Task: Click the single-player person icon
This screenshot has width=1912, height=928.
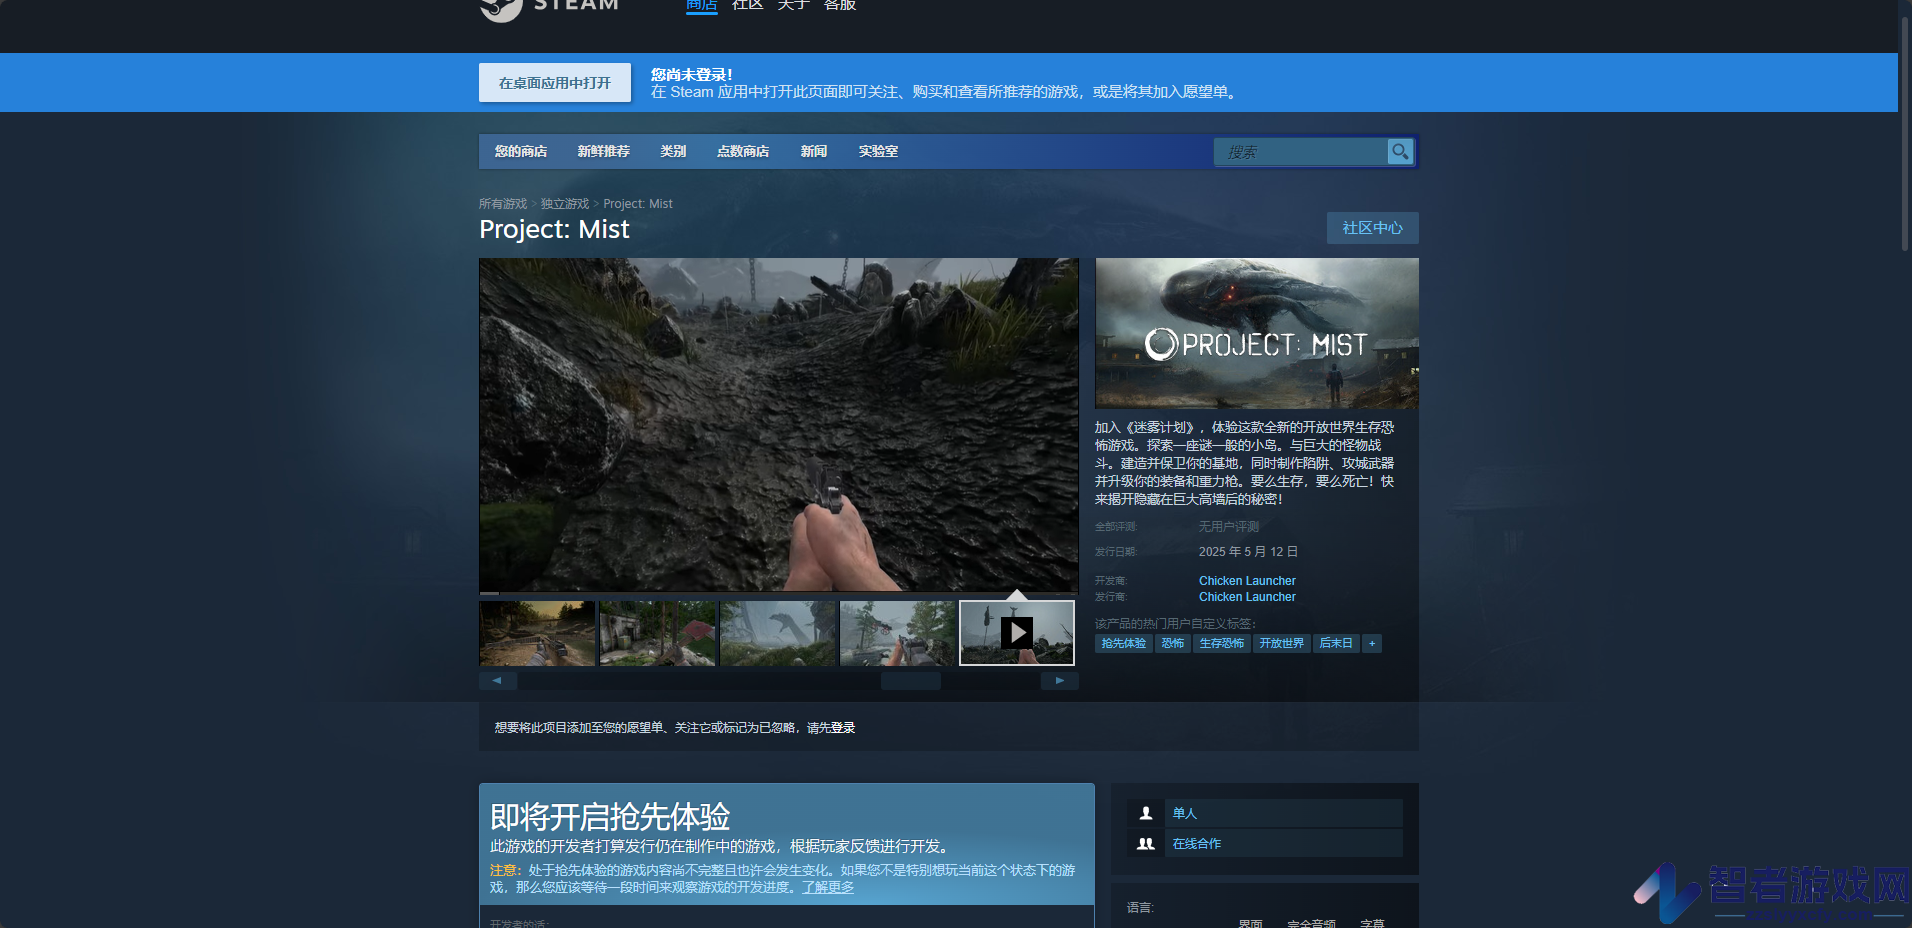Action: [x=1146, y=813]
